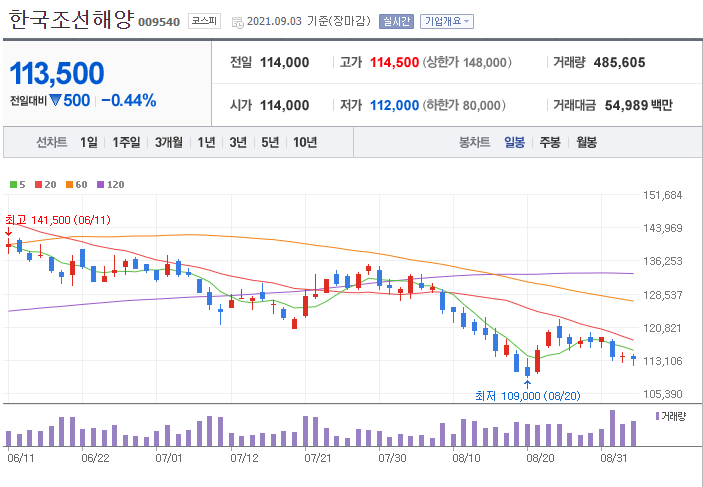Viewport: 703px width, 487px height.
Task: Click 전일 value 114,000
Action: [285, 62]
